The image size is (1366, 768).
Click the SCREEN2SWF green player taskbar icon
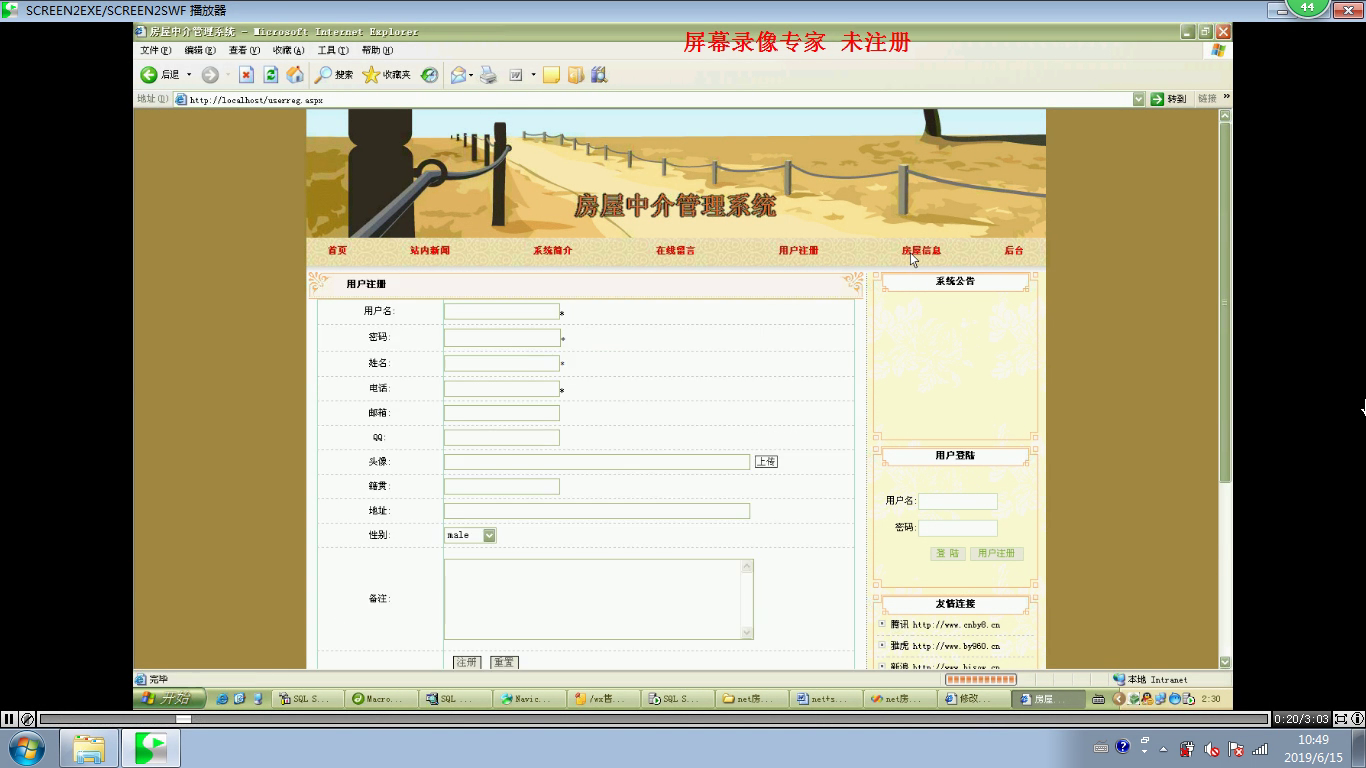(151, 749)
